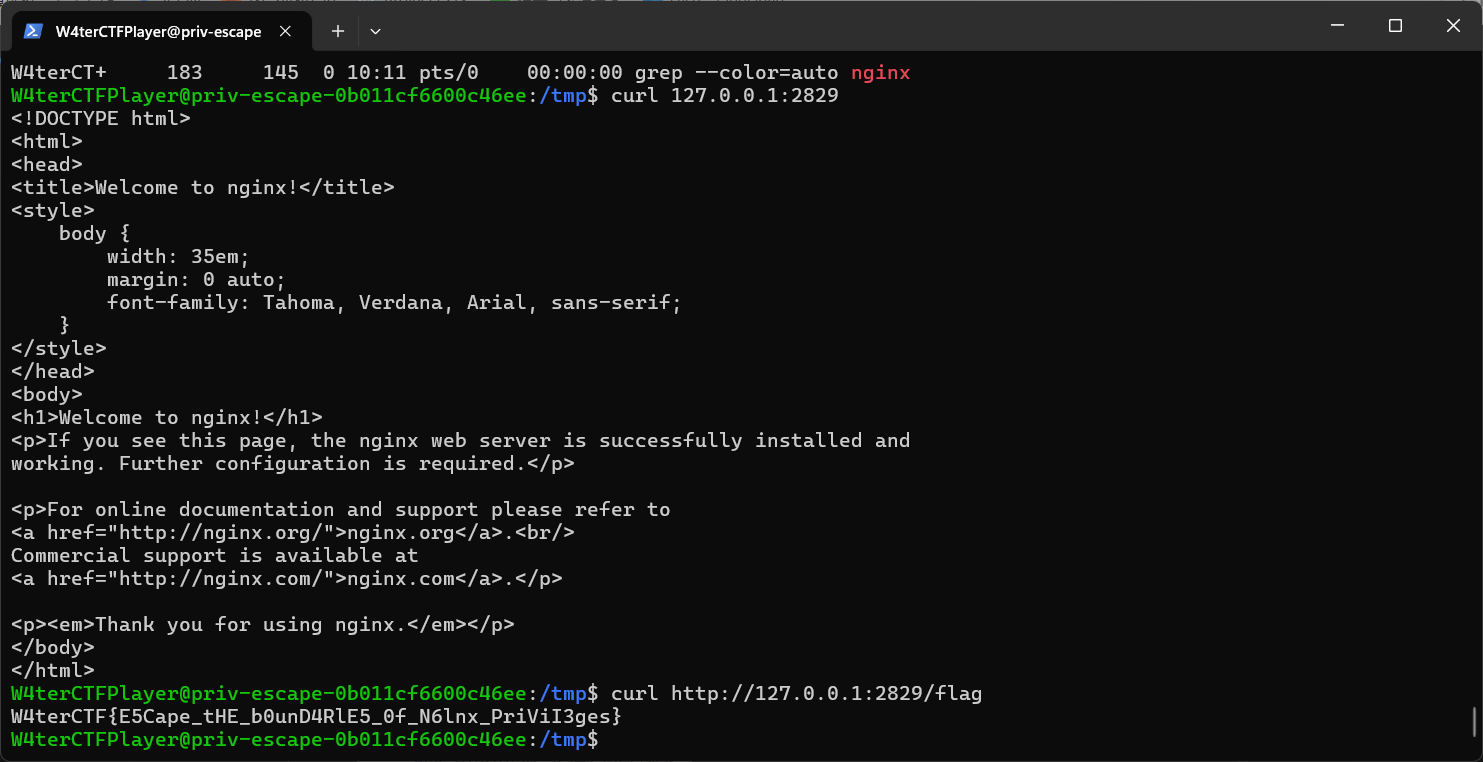Click the empty title bar area
The image size is (1483, 762).
tap(840, 26)
